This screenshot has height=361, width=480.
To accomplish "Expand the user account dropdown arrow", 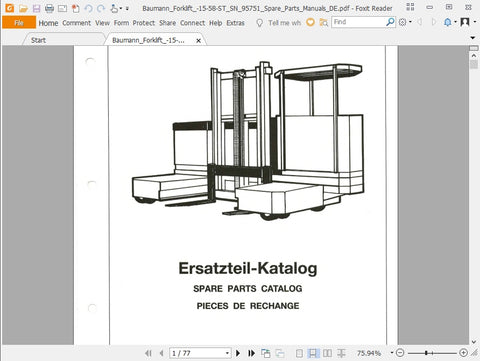I will [475, 22].
